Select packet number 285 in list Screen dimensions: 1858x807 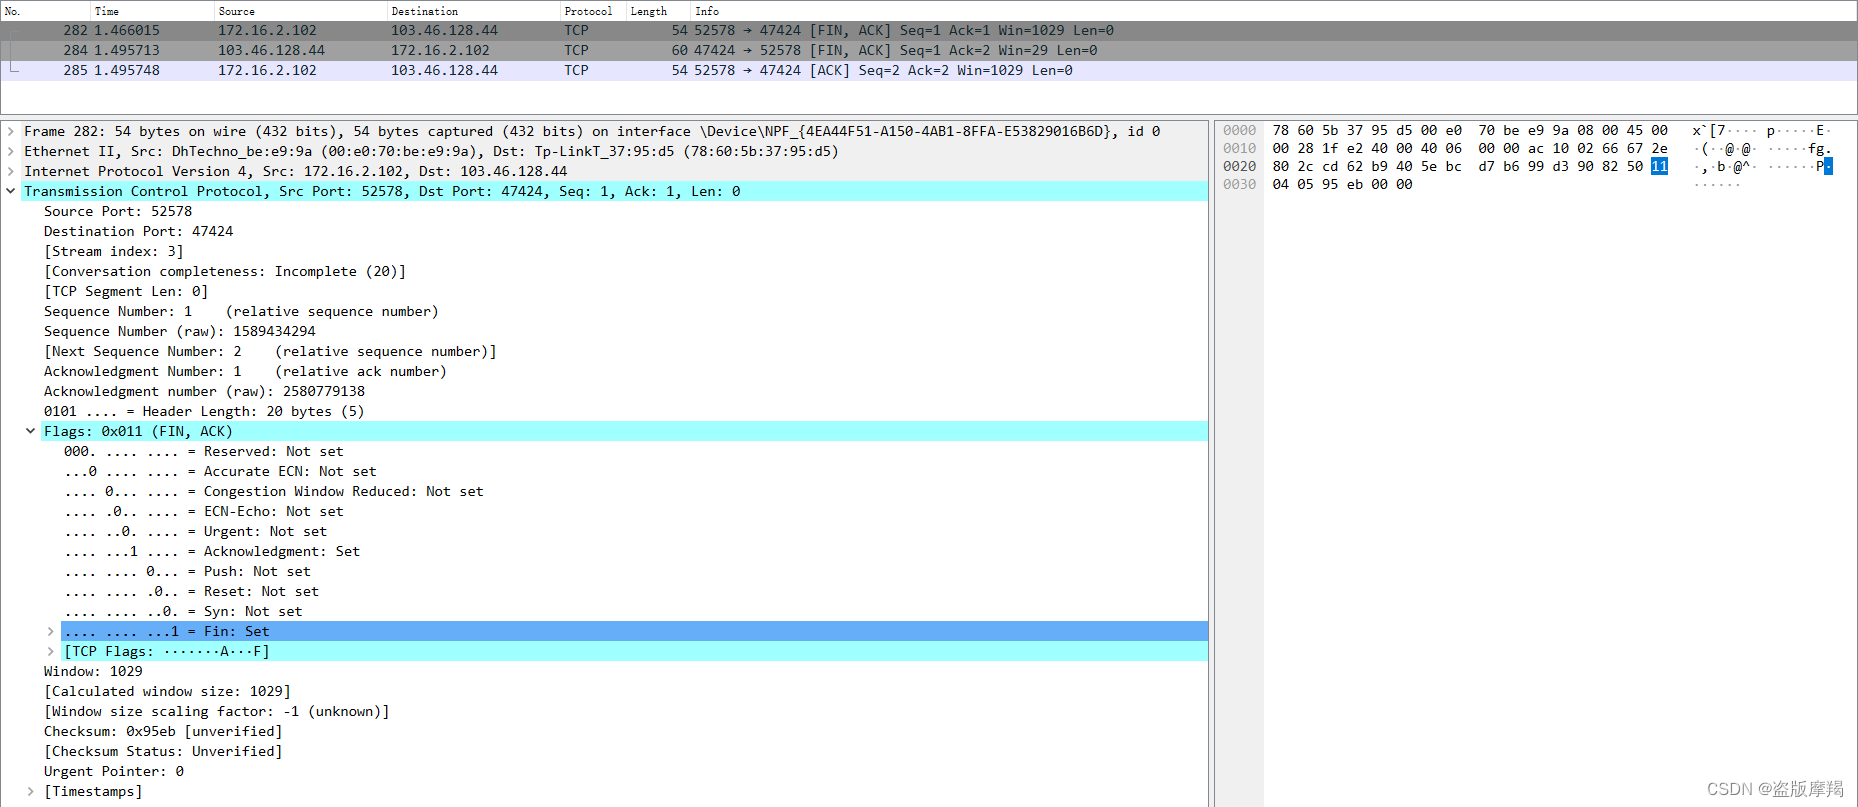point(929,71)
